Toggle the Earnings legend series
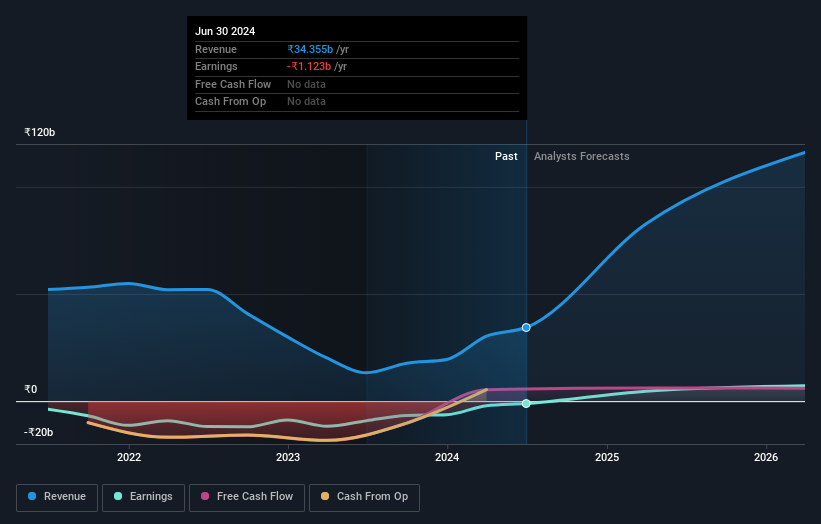This screenshot has height=524, width=821. pyautogui.click(x=143, y=497)
